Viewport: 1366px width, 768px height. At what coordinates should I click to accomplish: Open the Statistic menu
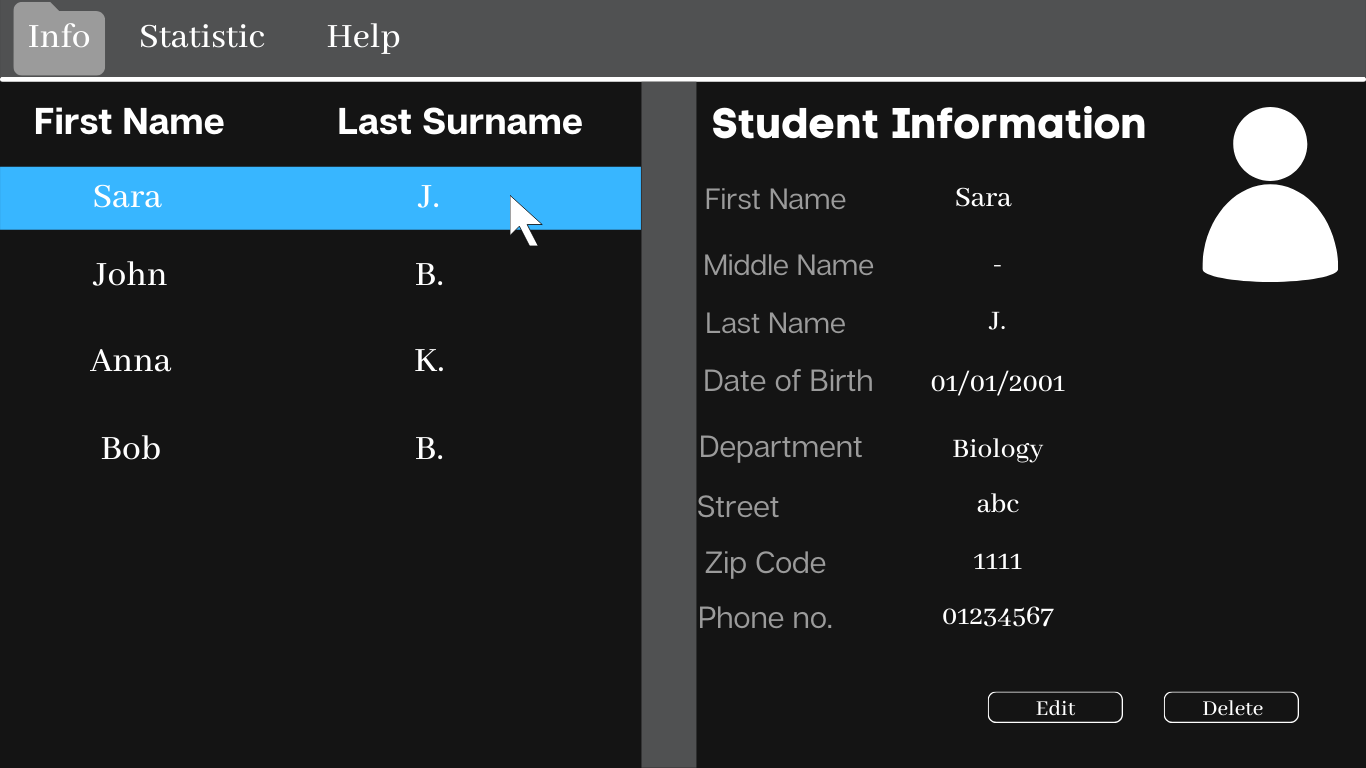pyautogui.click(x=202, y=38)
